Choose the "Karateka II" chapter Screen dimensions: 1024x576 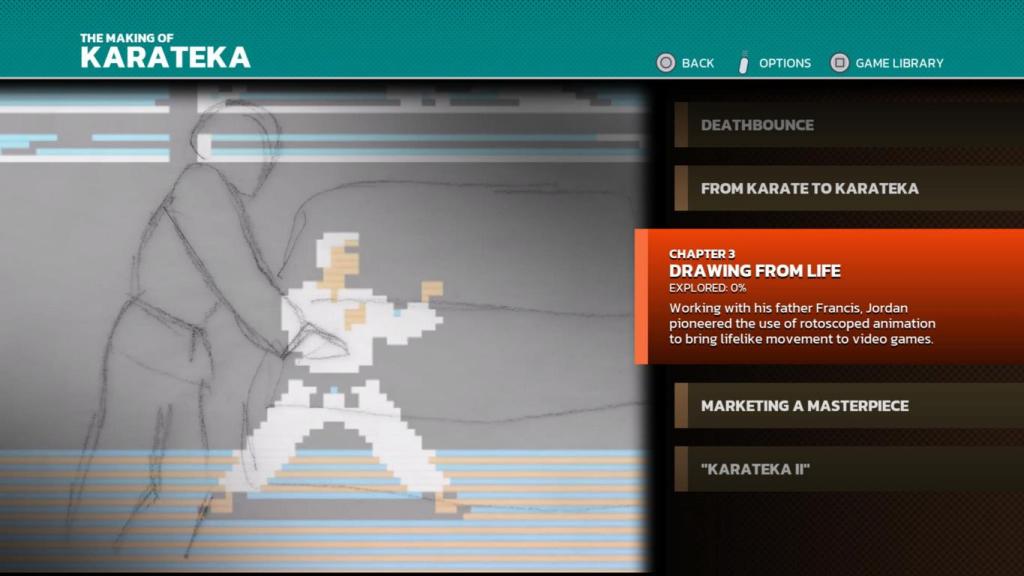pyautogui.click(x=755, y=469)
